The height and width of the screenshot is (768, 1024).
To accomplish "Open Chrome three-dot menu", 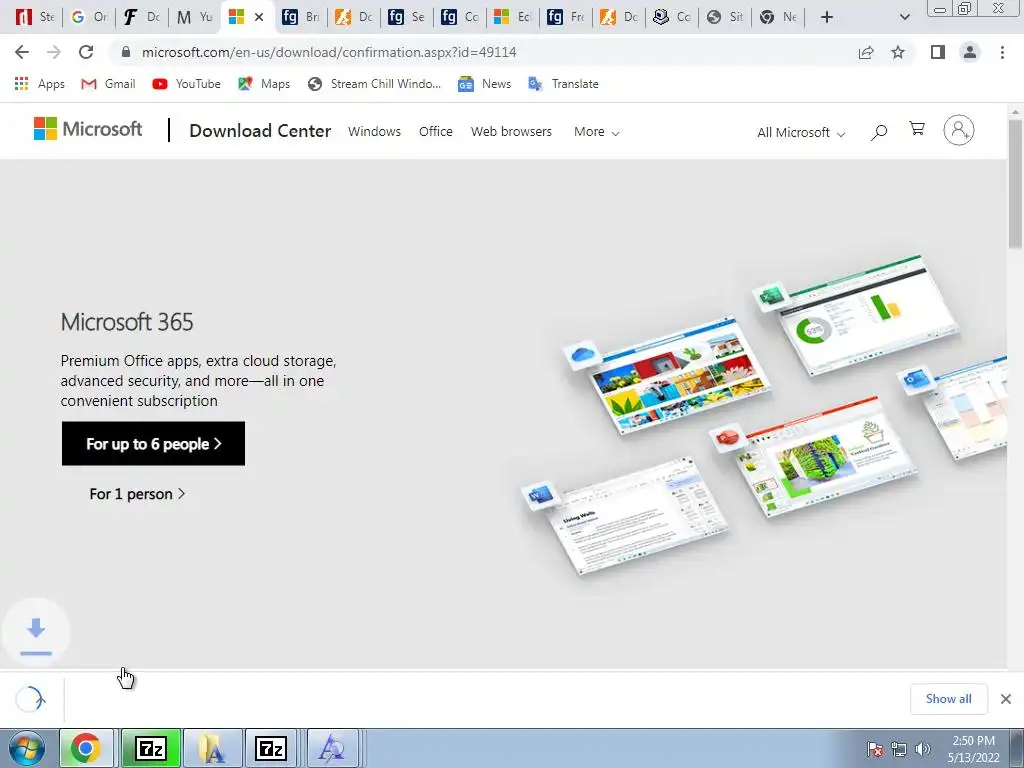I will point(1002,52).
